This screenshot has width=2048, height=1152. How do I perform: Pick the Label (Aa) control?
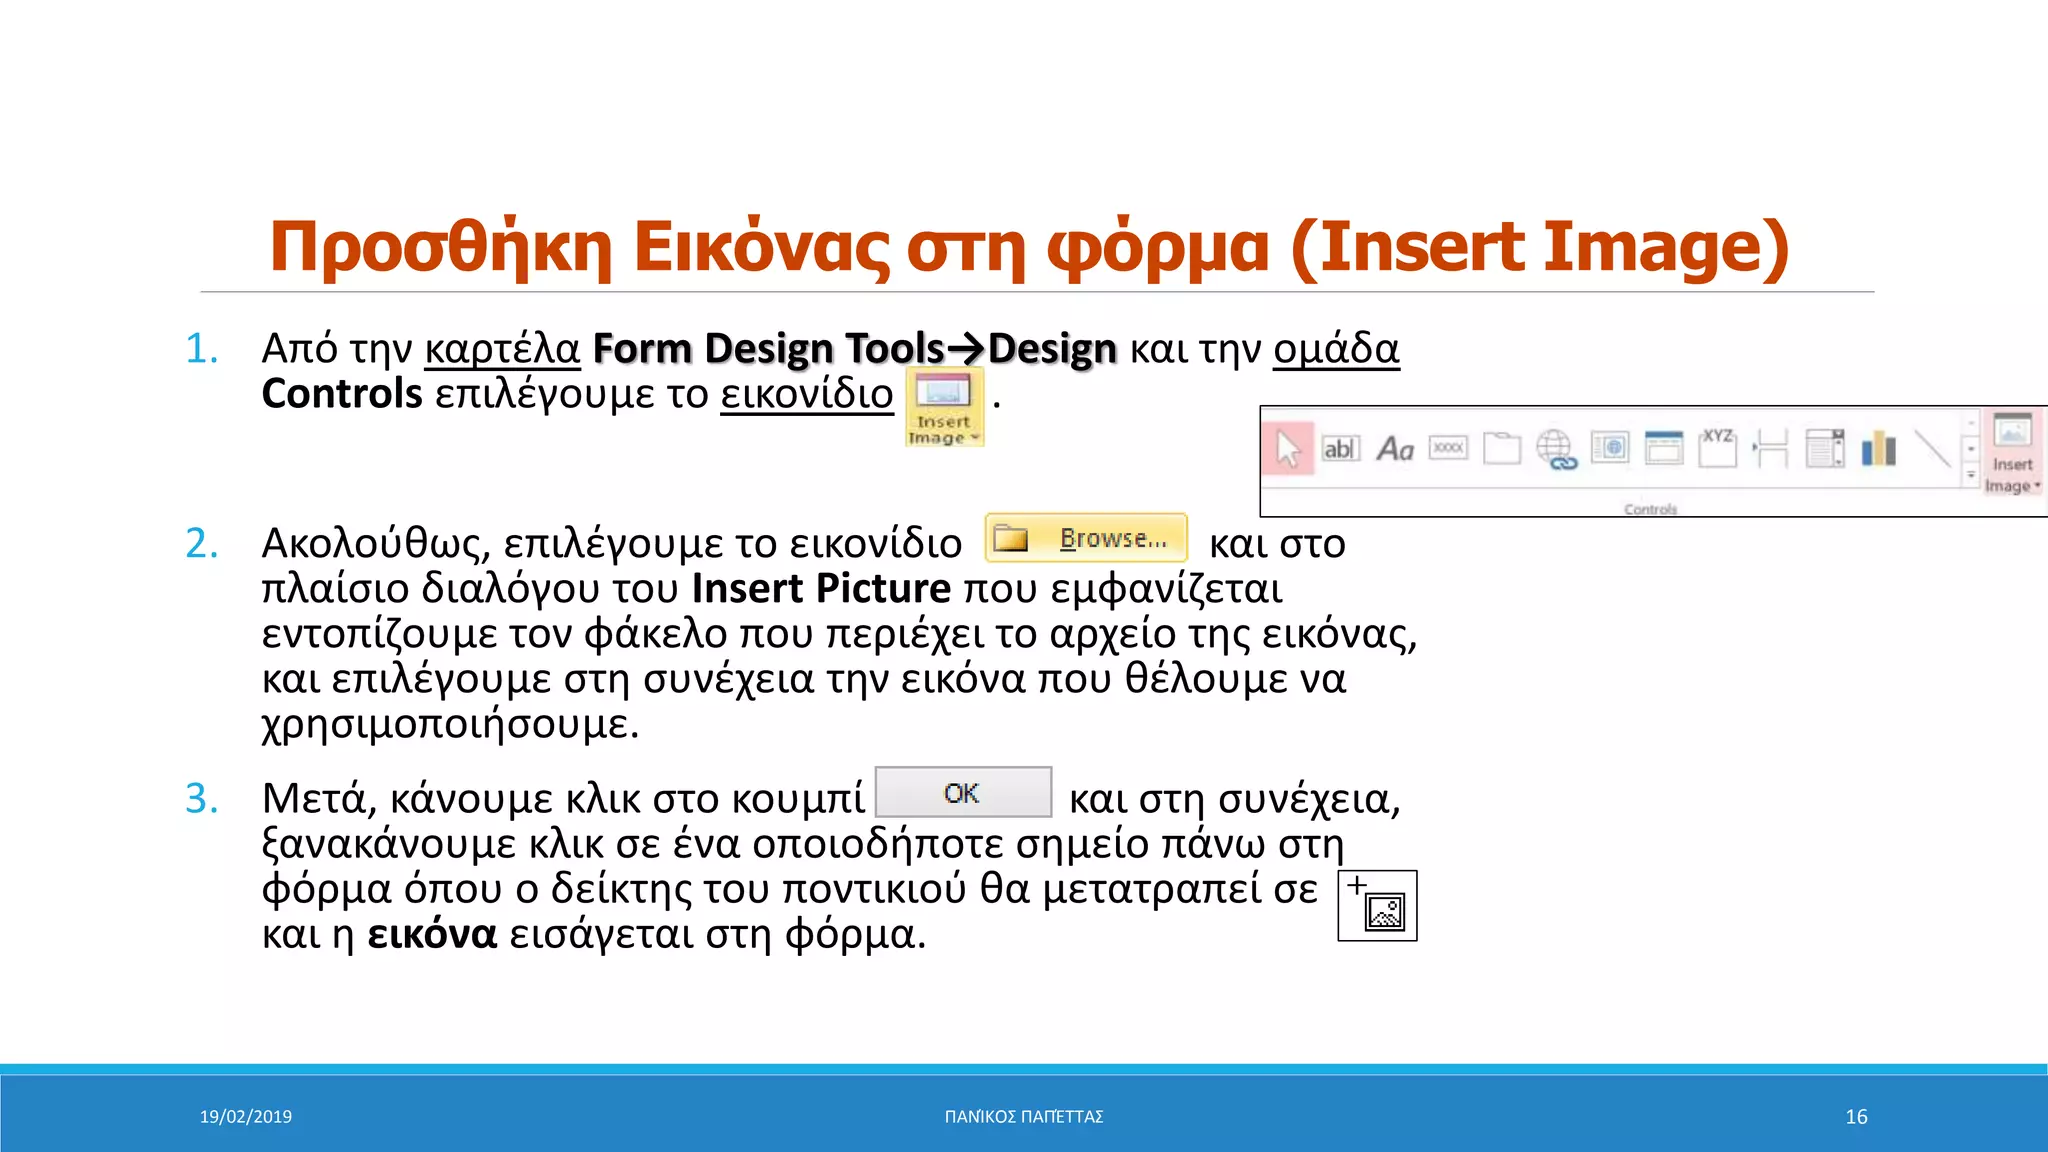1395,449
